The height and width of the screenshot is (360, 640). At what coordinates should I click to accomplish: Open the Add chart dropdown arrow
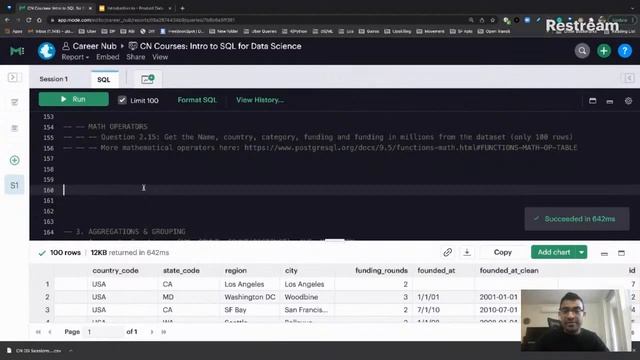point(581,252)
